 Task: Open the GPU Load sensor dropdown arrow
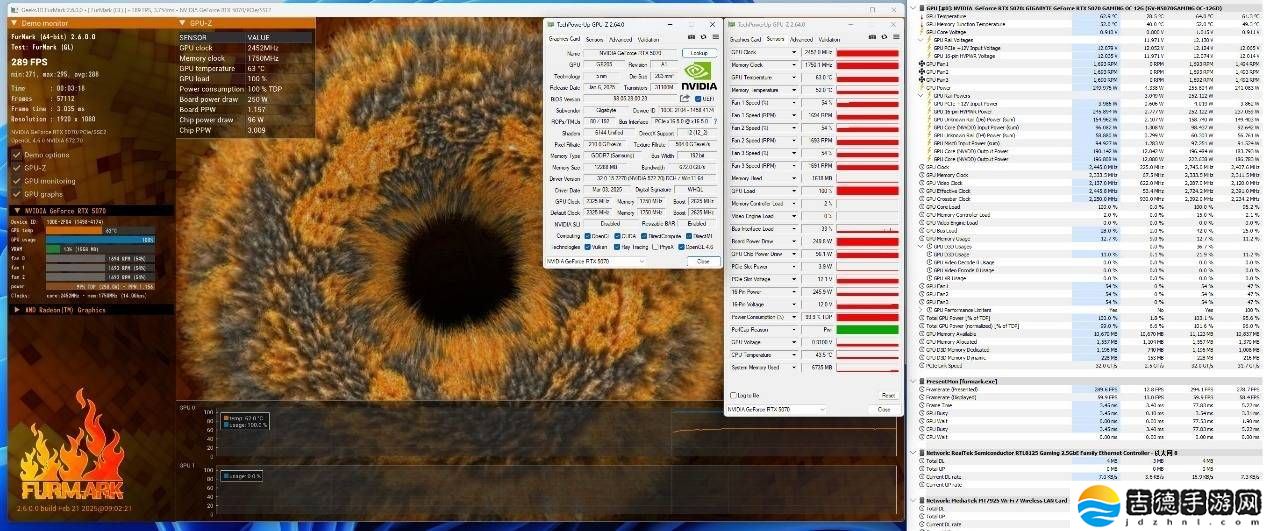tap(795, 190)
